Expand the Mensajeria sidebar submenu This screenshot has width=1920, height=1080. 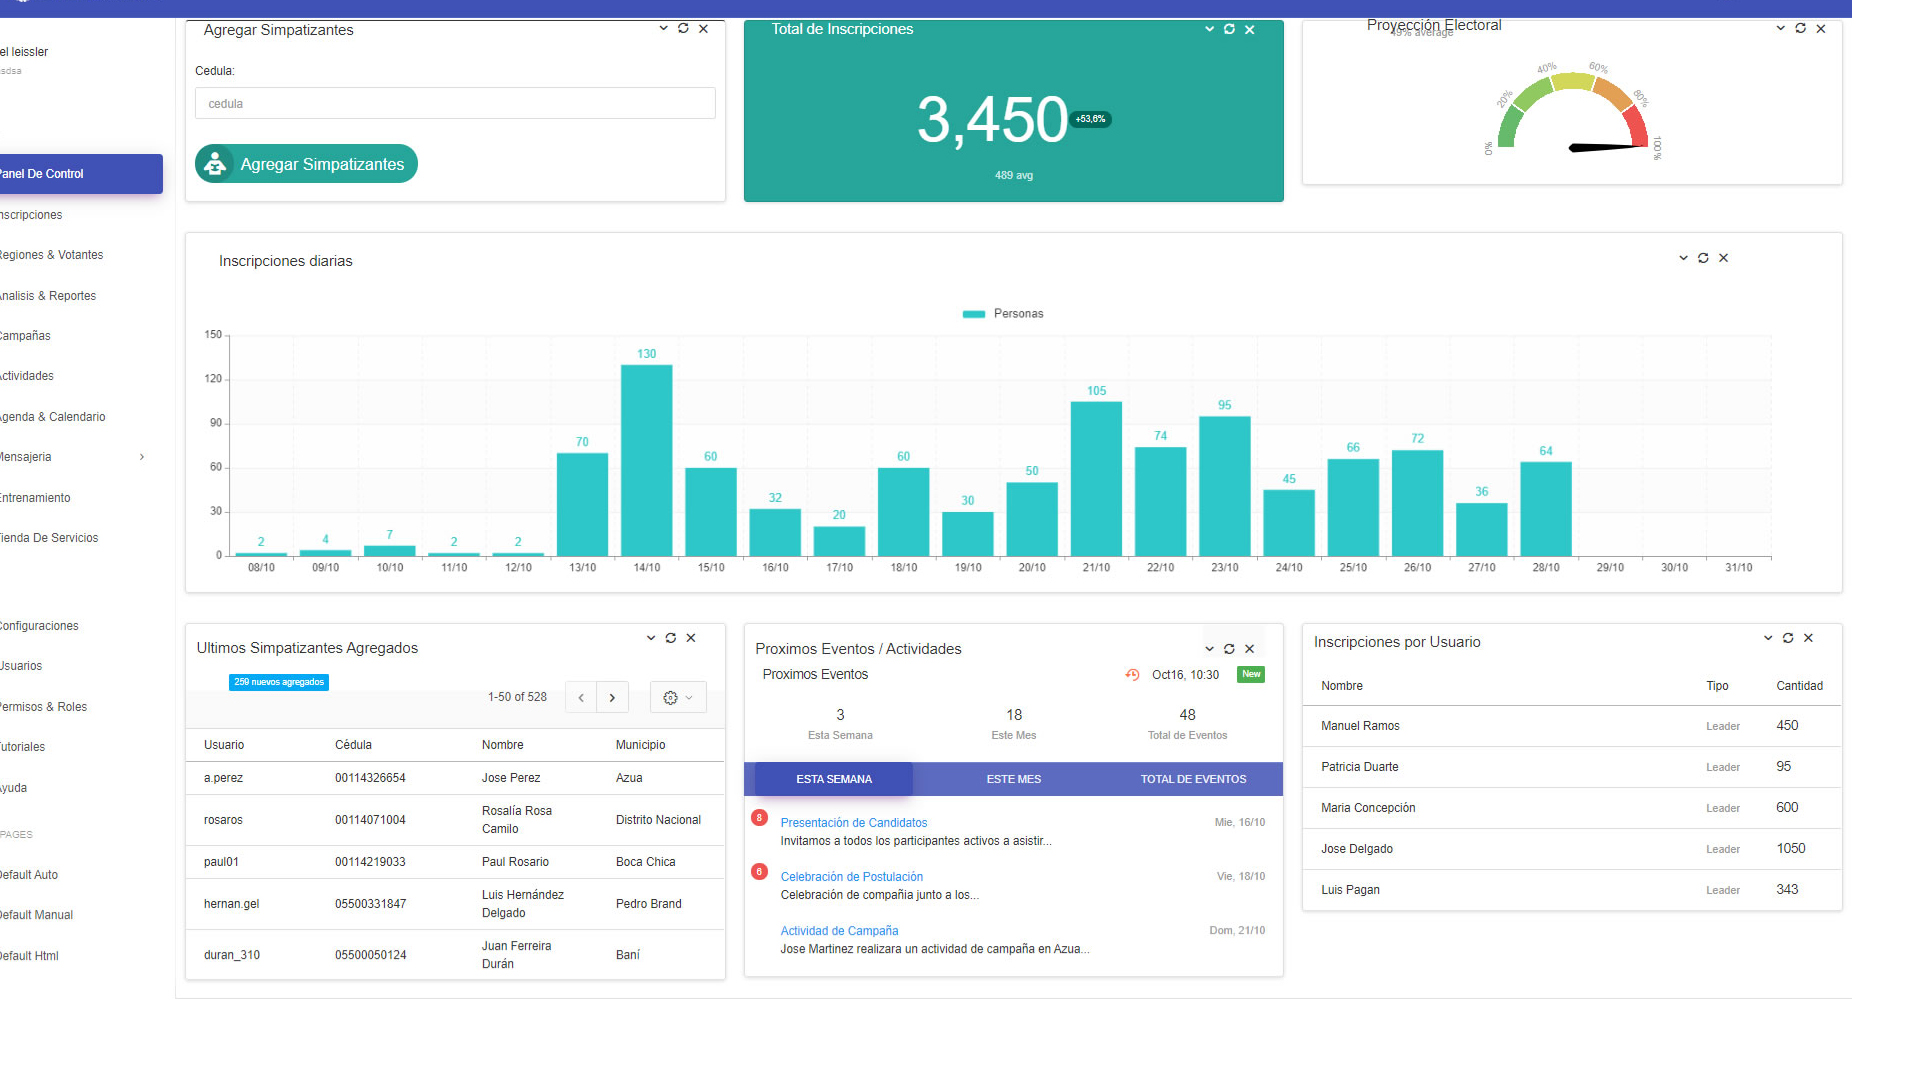(142, 457)
